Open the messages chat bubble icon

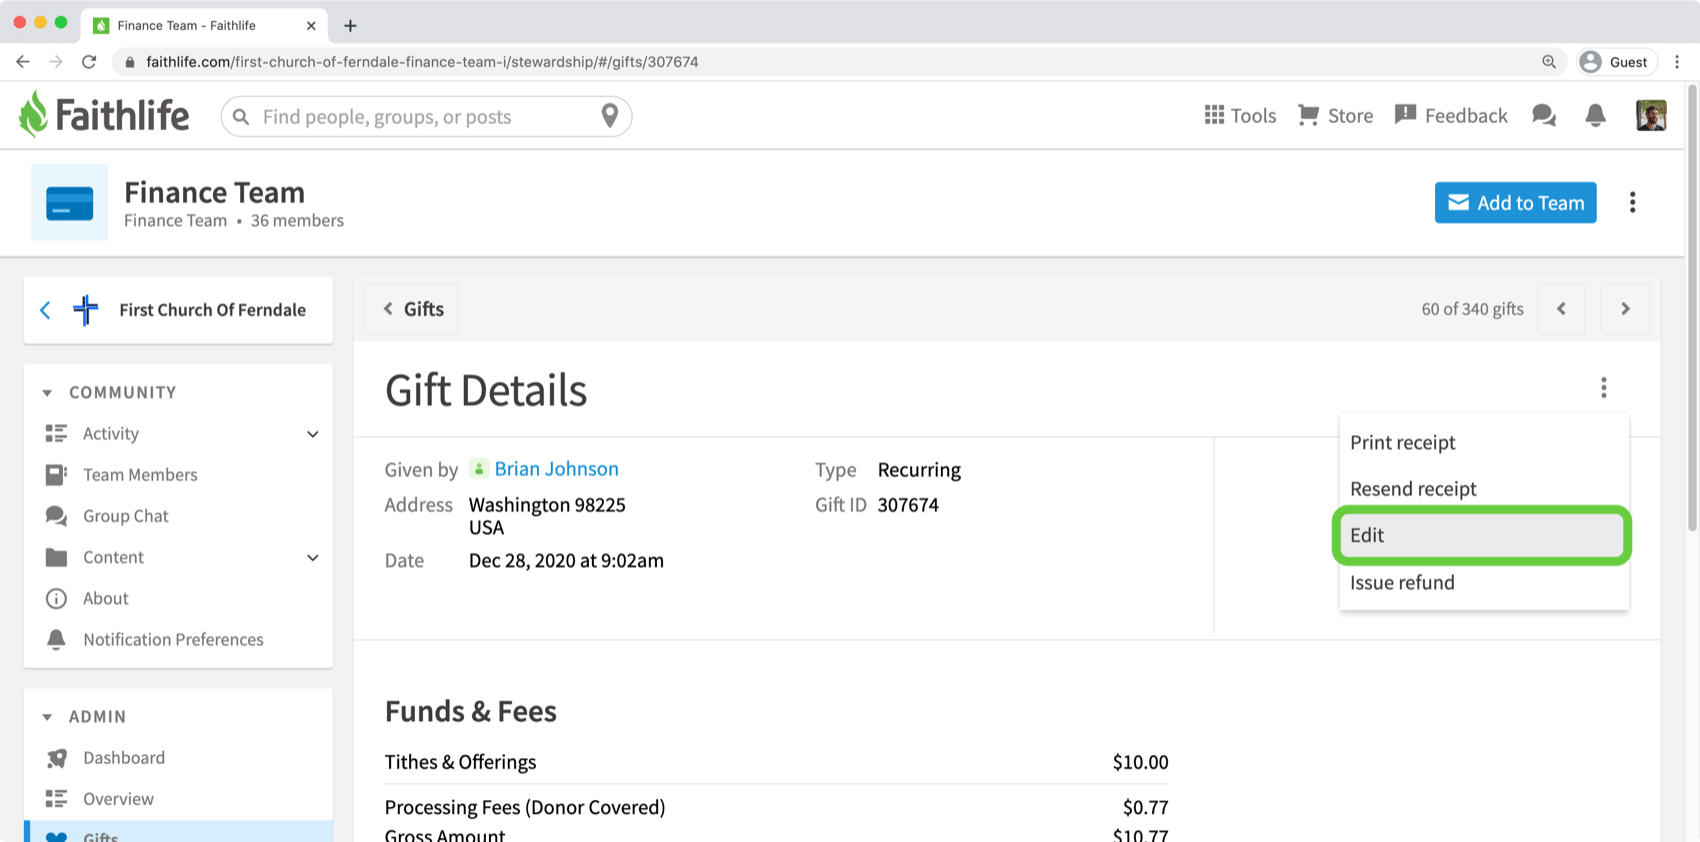[1544, 116]
